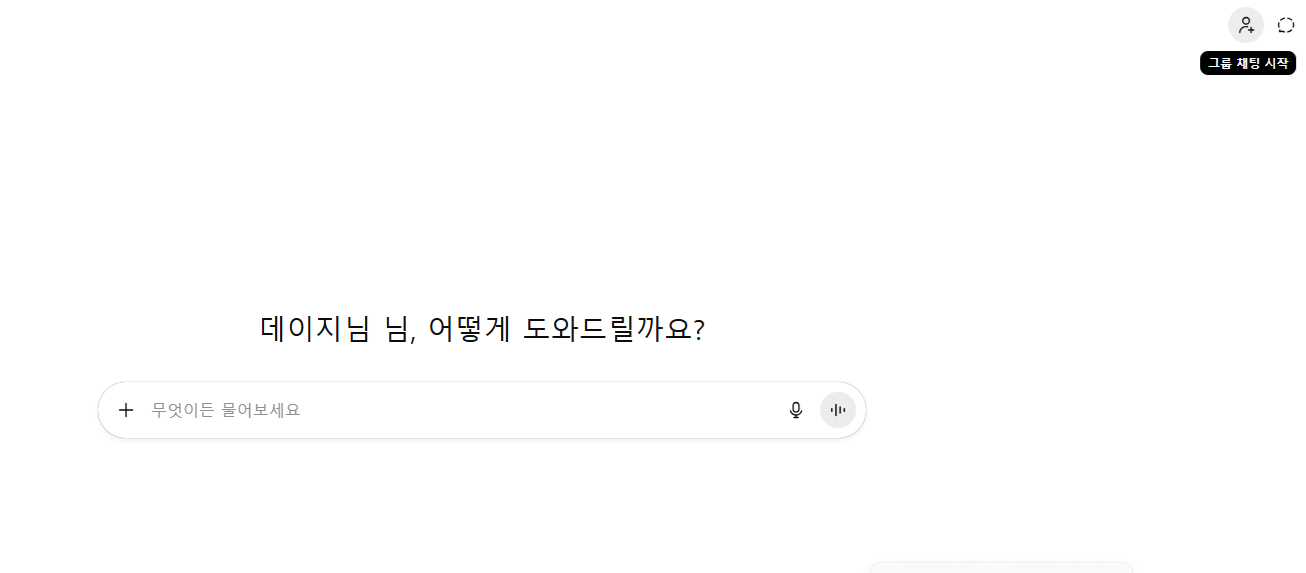Click the add-person group chat icon
Image resolution: width=1306 pixels, height=573 pixels.
tap(1246, 25)
